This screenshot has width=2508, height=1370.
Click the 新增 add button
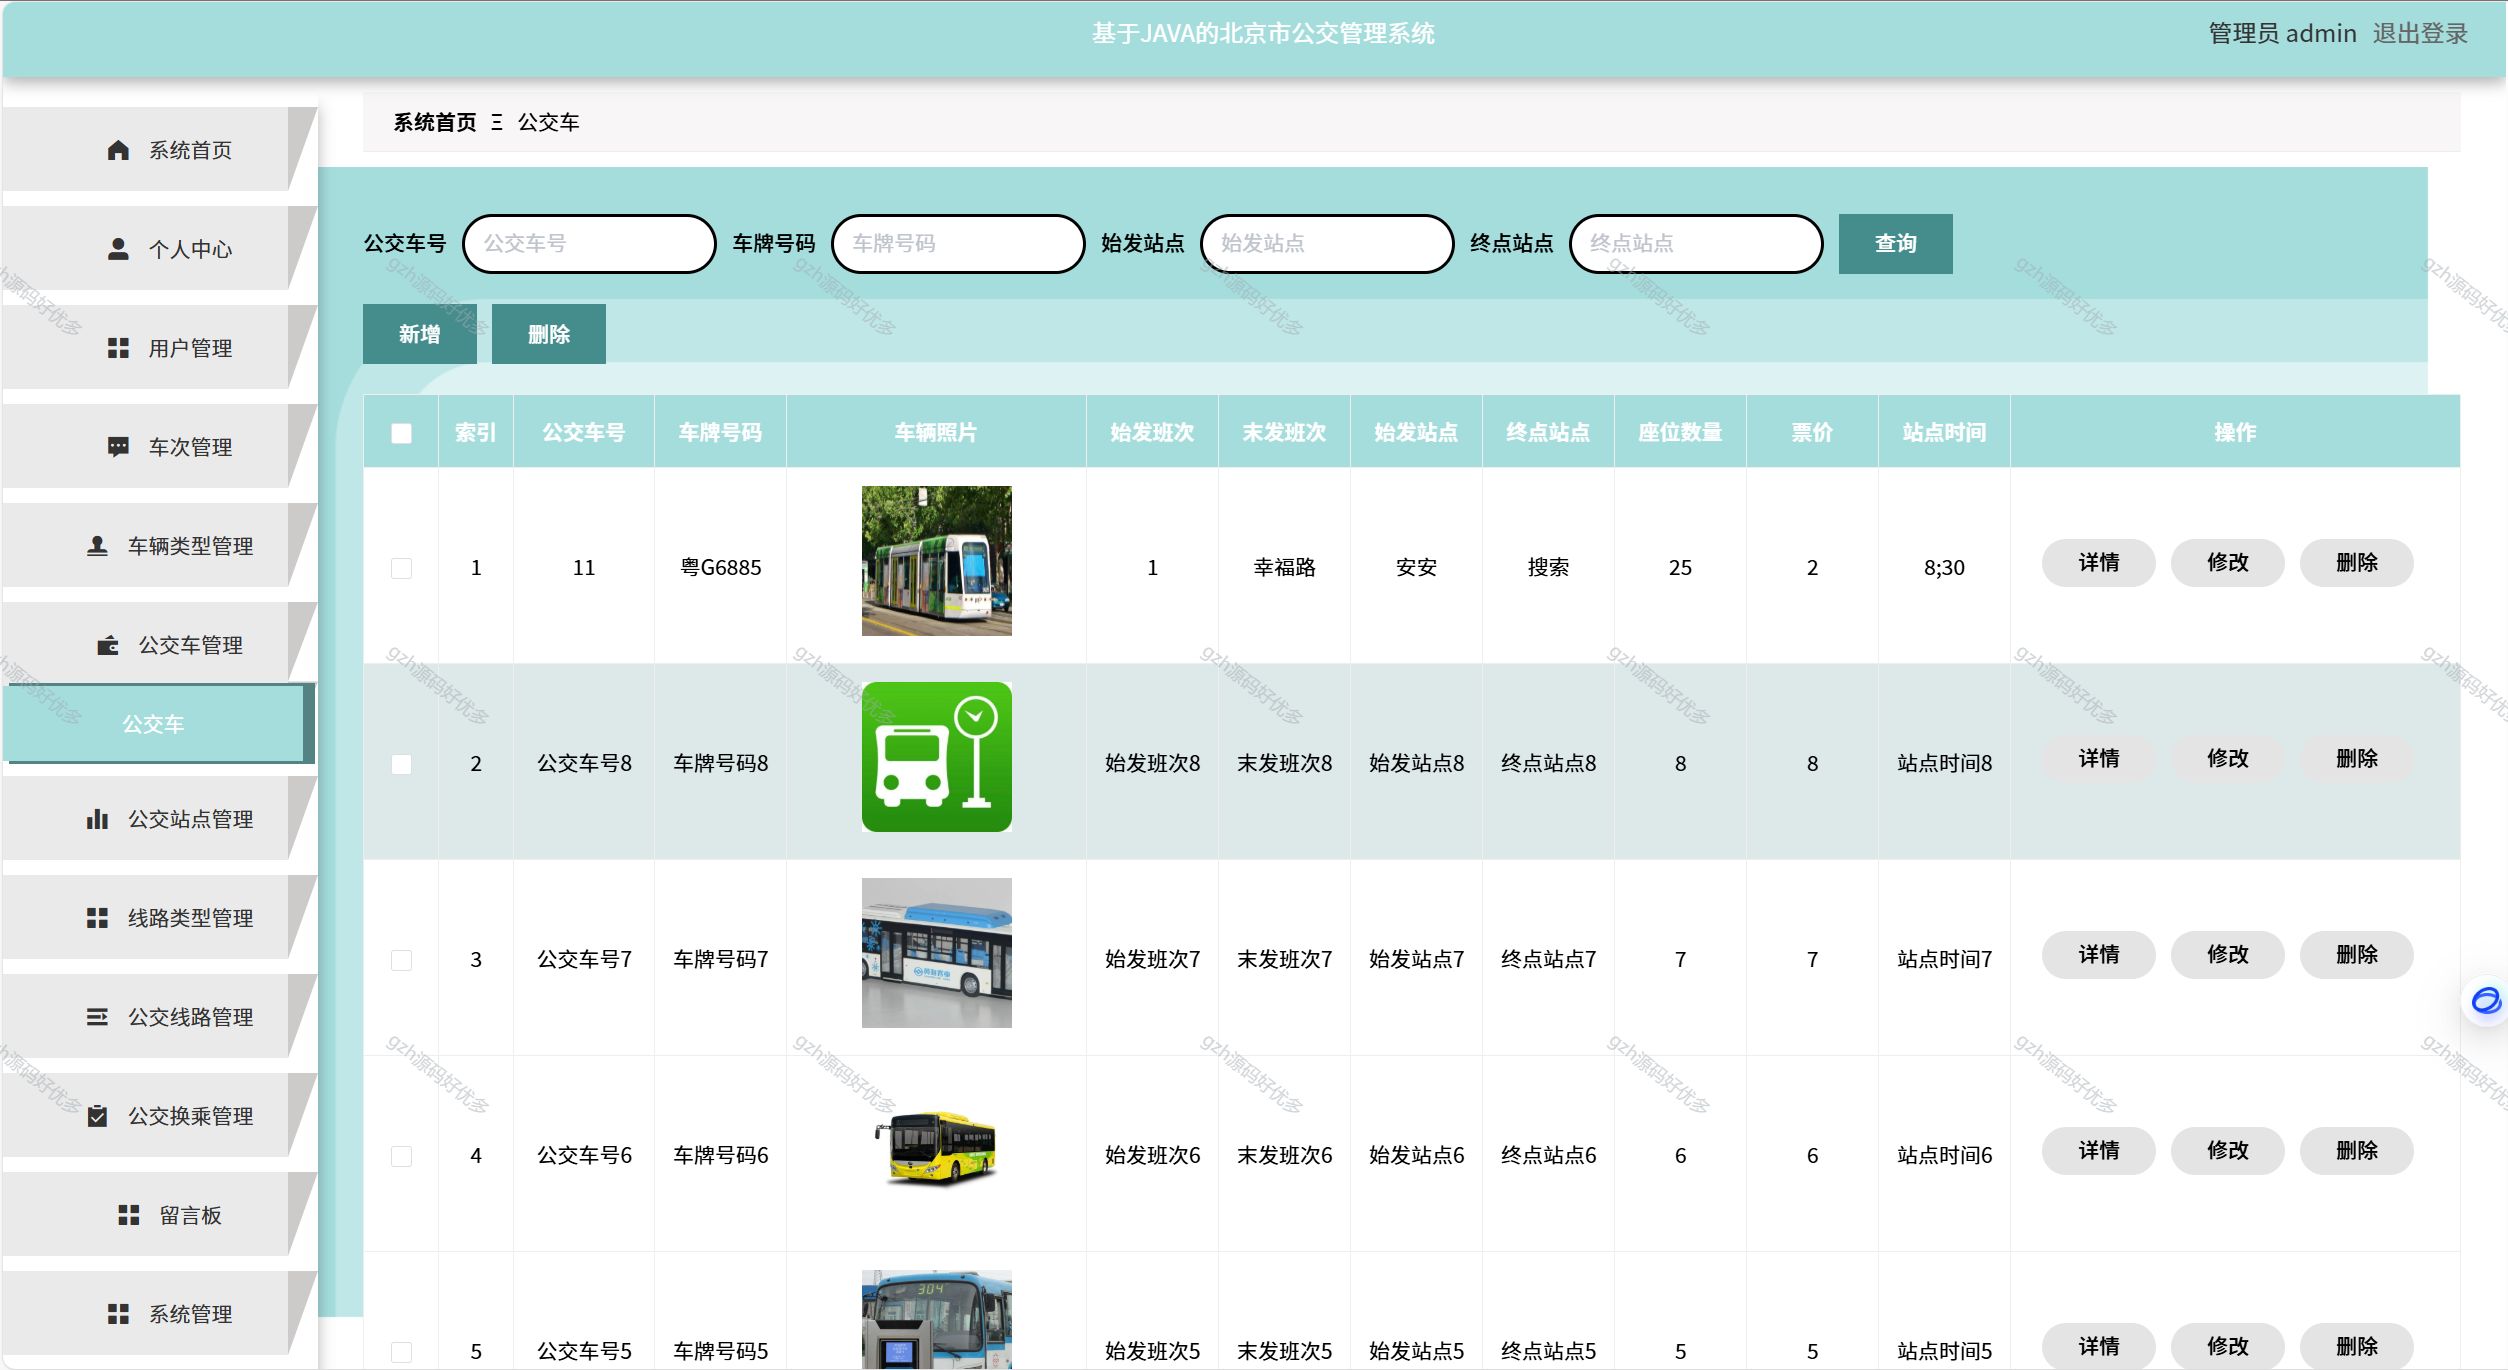(419, 334)
